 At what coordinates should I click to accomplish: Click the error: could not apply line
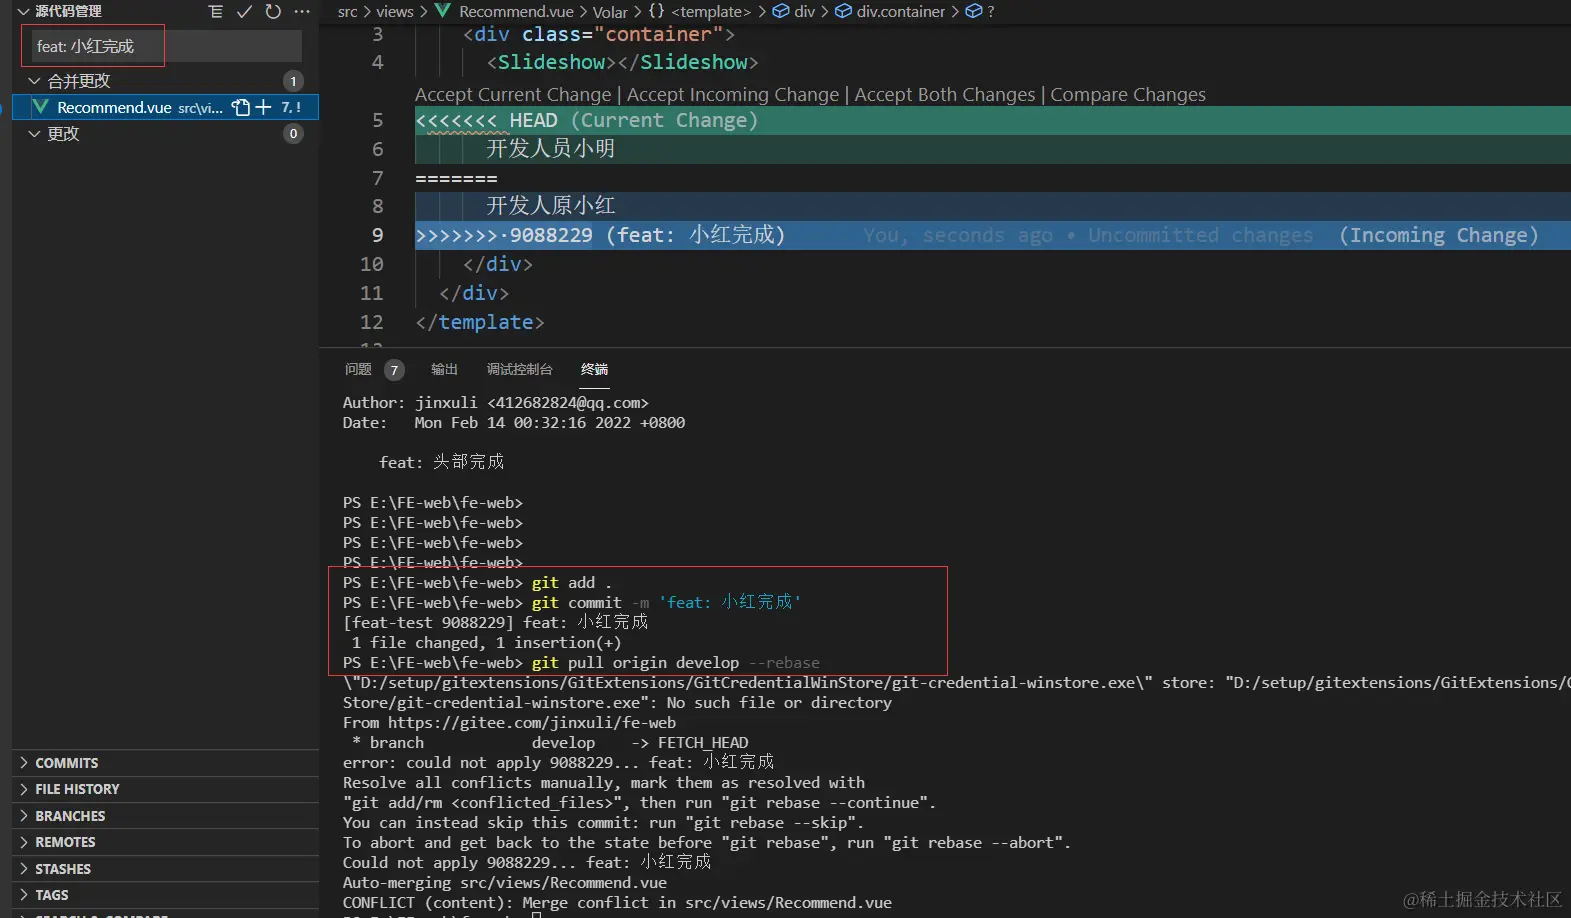pos(558,762)
